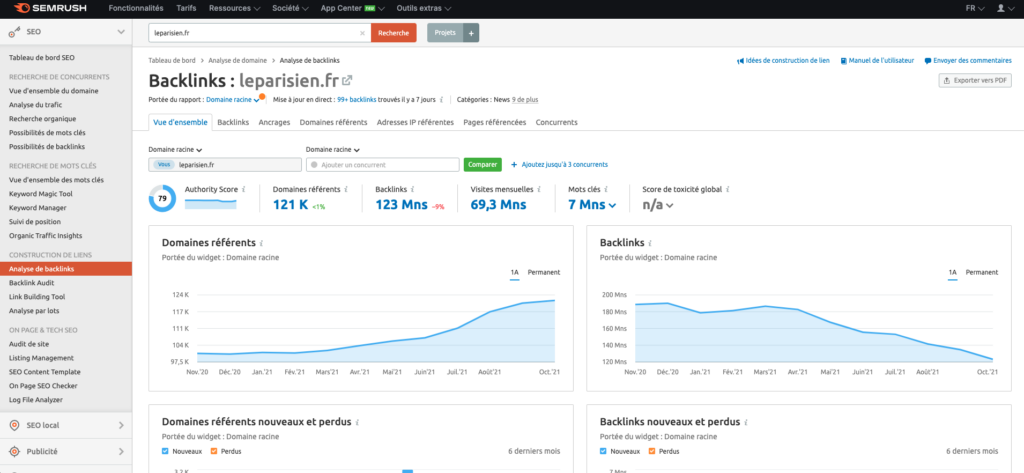Click info icon in Backlinks chart title

tap(650, 243)
